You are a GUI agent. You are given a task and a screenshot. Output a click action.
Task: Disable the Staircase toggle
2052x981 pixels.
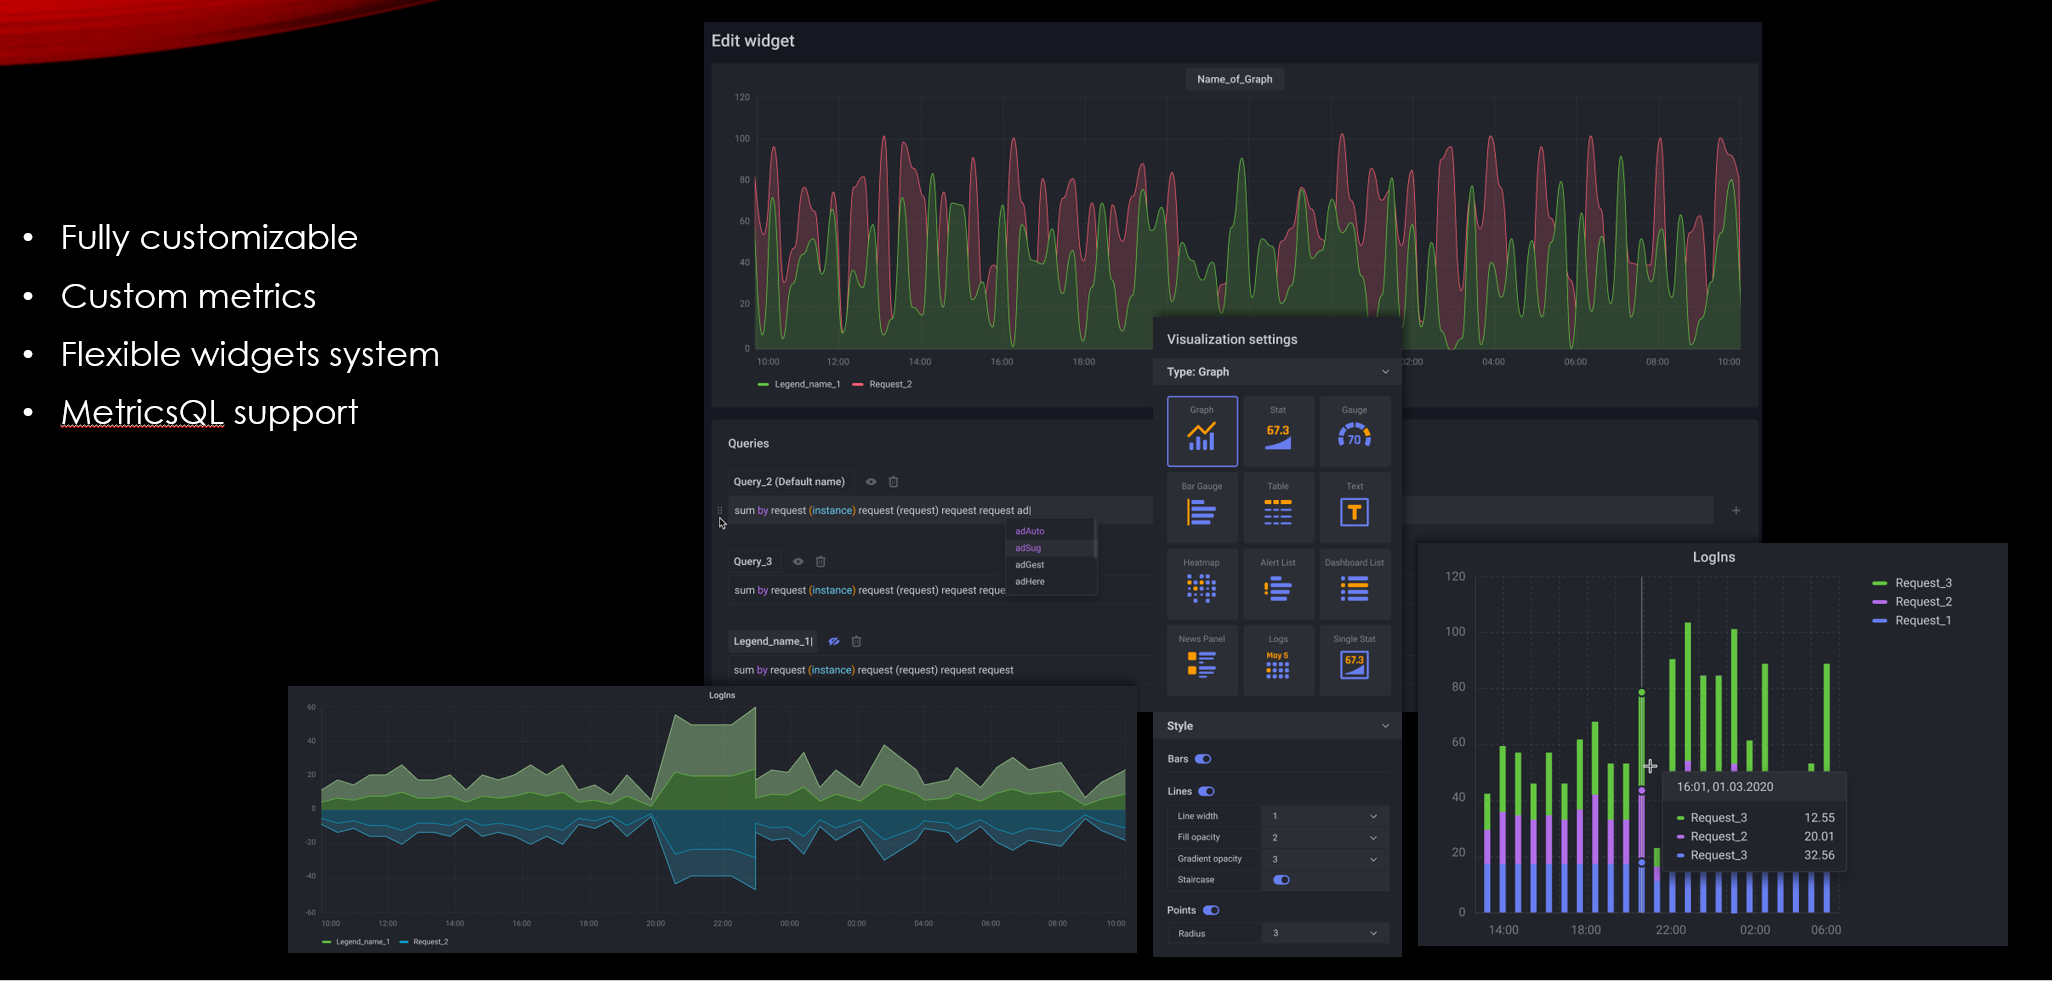click(x=1281, y=880)
